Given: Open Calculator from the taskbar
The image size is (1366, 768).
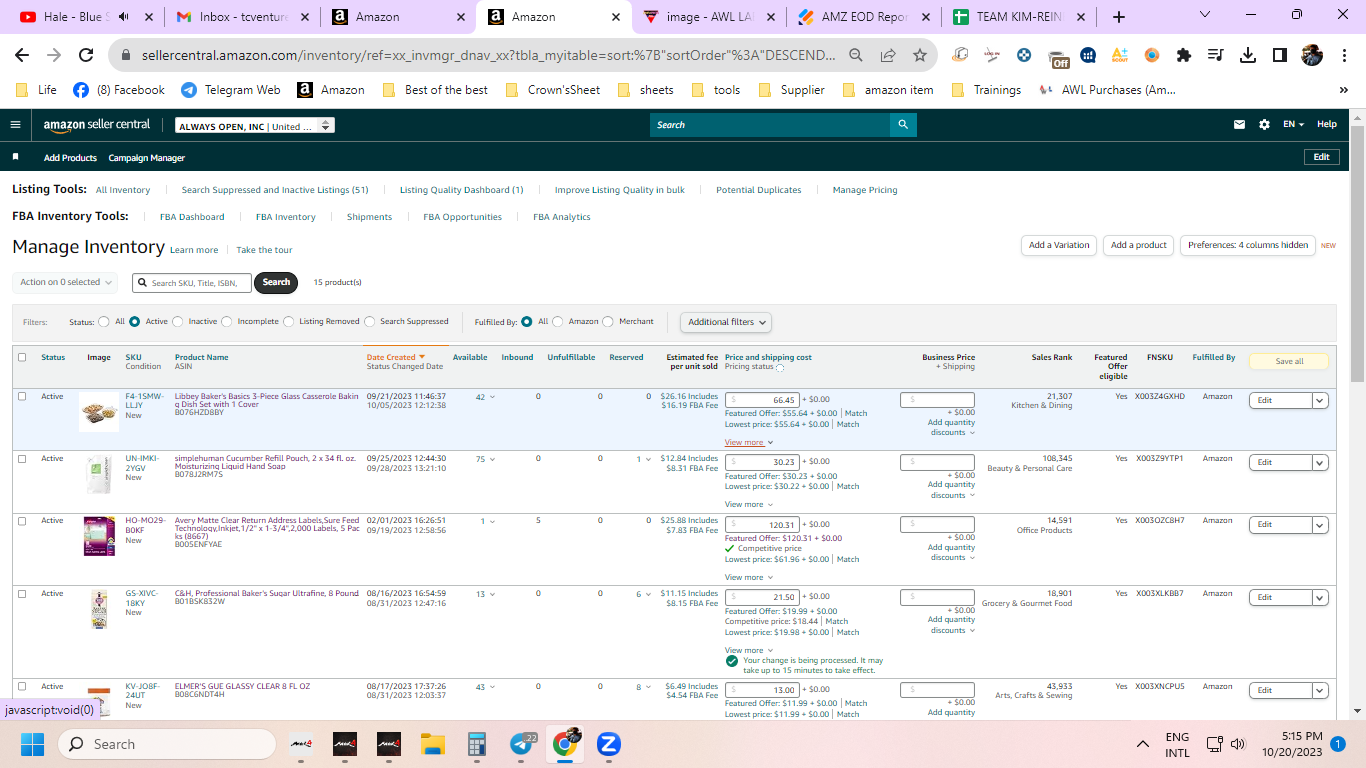Looking at the screenshot, I should click(476, 744).
